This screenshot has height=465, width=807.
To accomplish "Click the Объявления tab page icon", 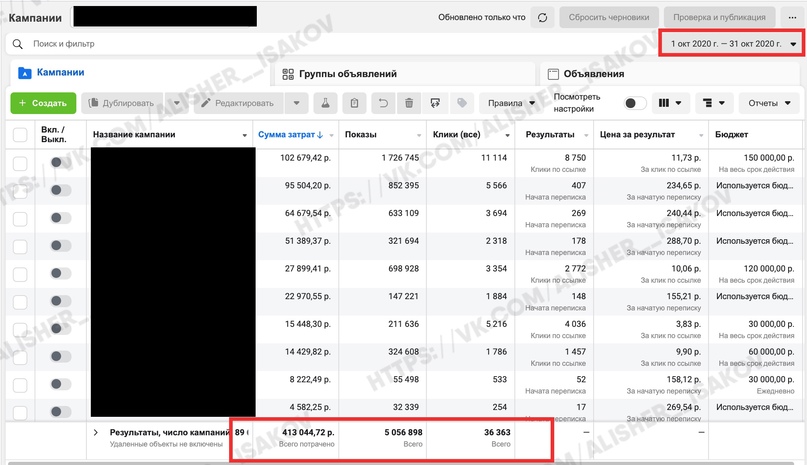I will pos(553,74).
